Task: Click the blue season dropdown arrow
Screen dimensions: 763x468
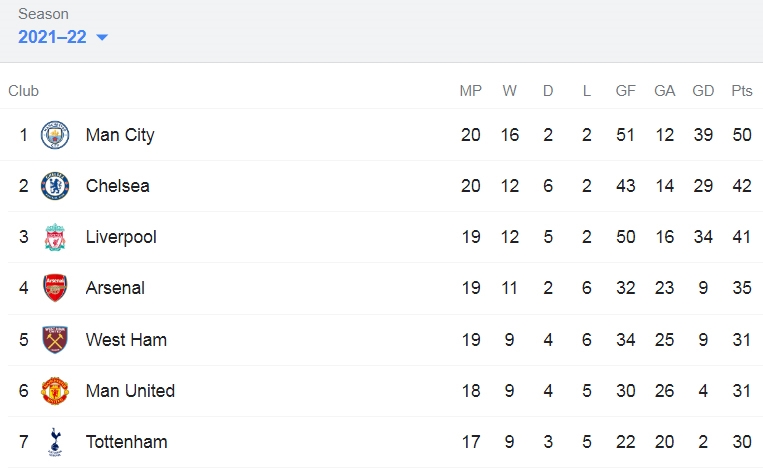Action: coord(102,37)
